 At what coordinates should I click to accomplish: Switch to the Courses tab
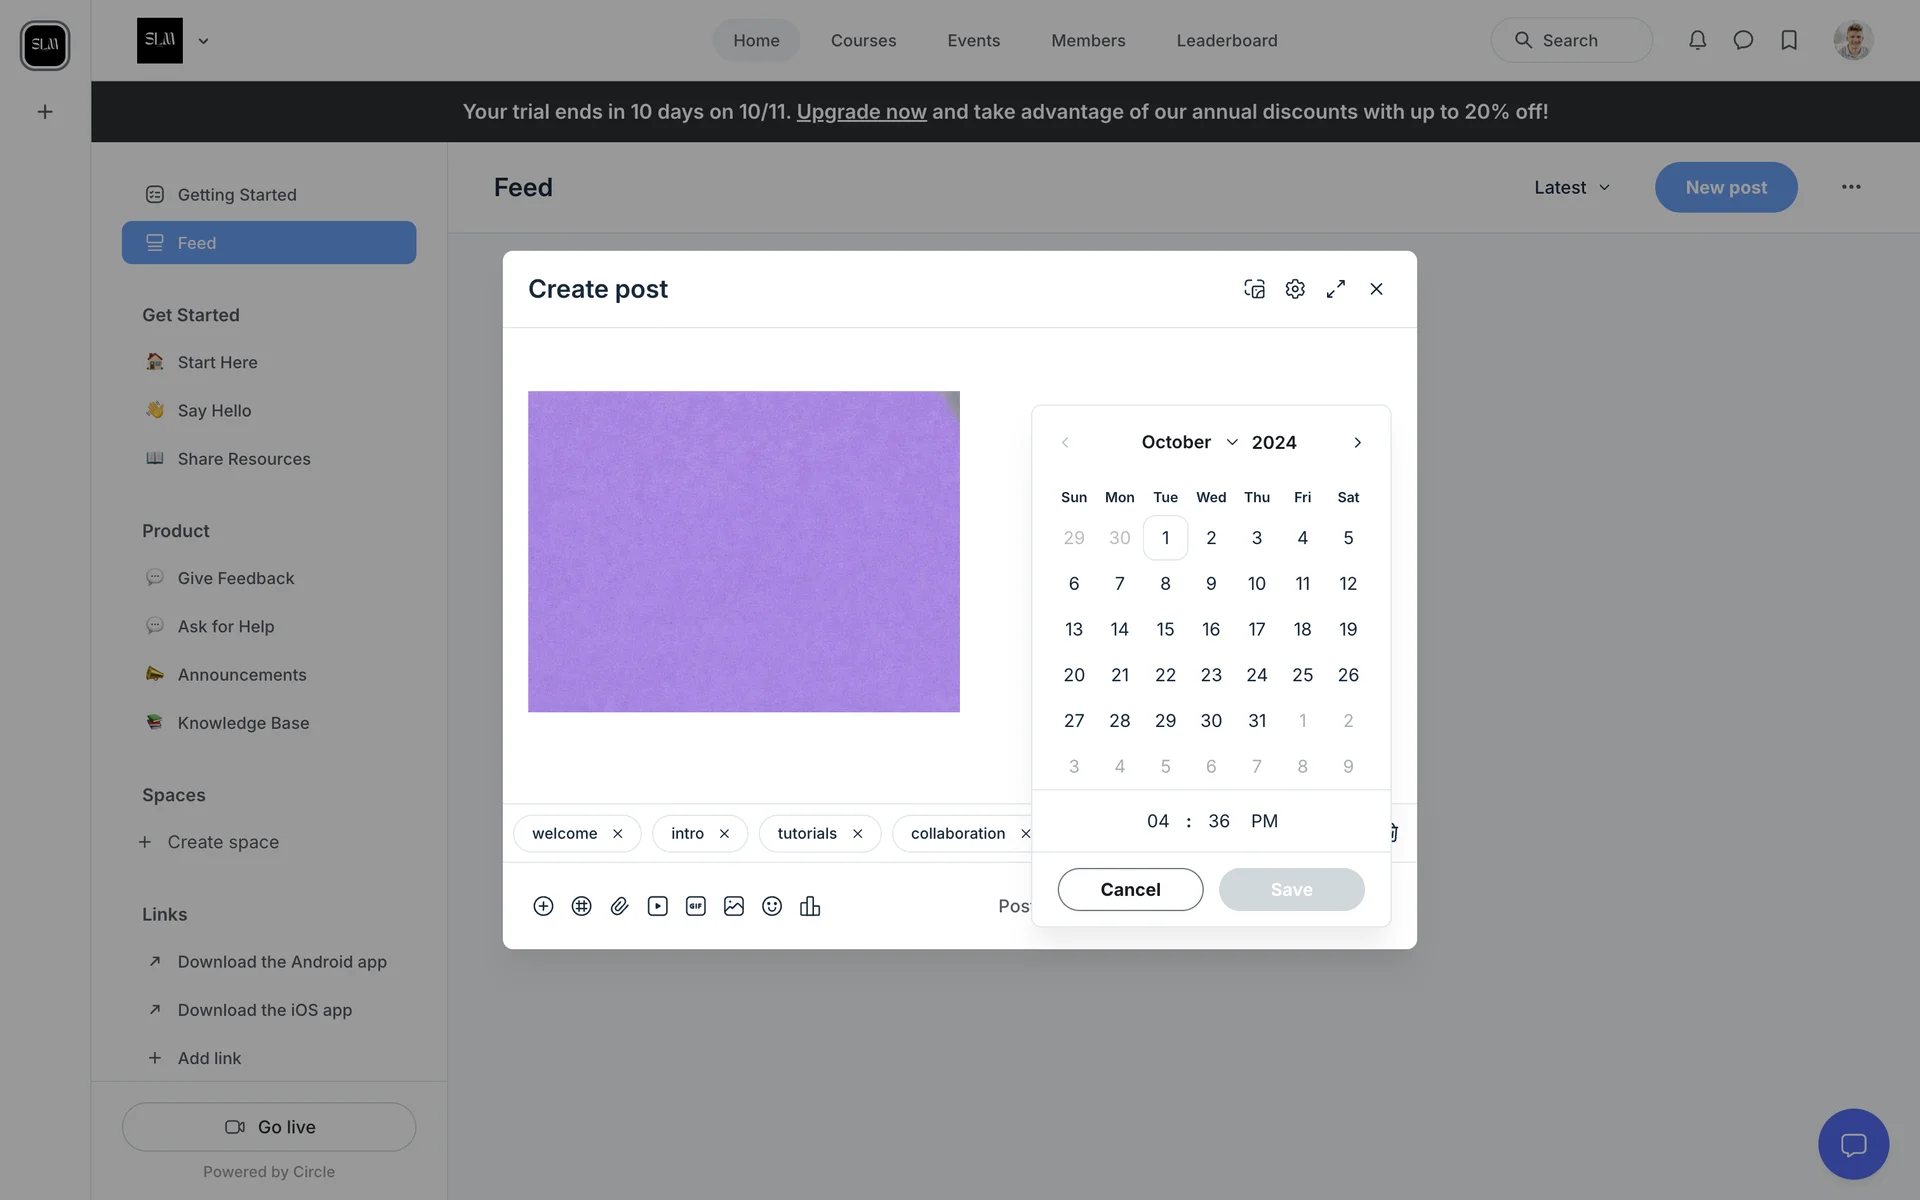coord(863,40)
